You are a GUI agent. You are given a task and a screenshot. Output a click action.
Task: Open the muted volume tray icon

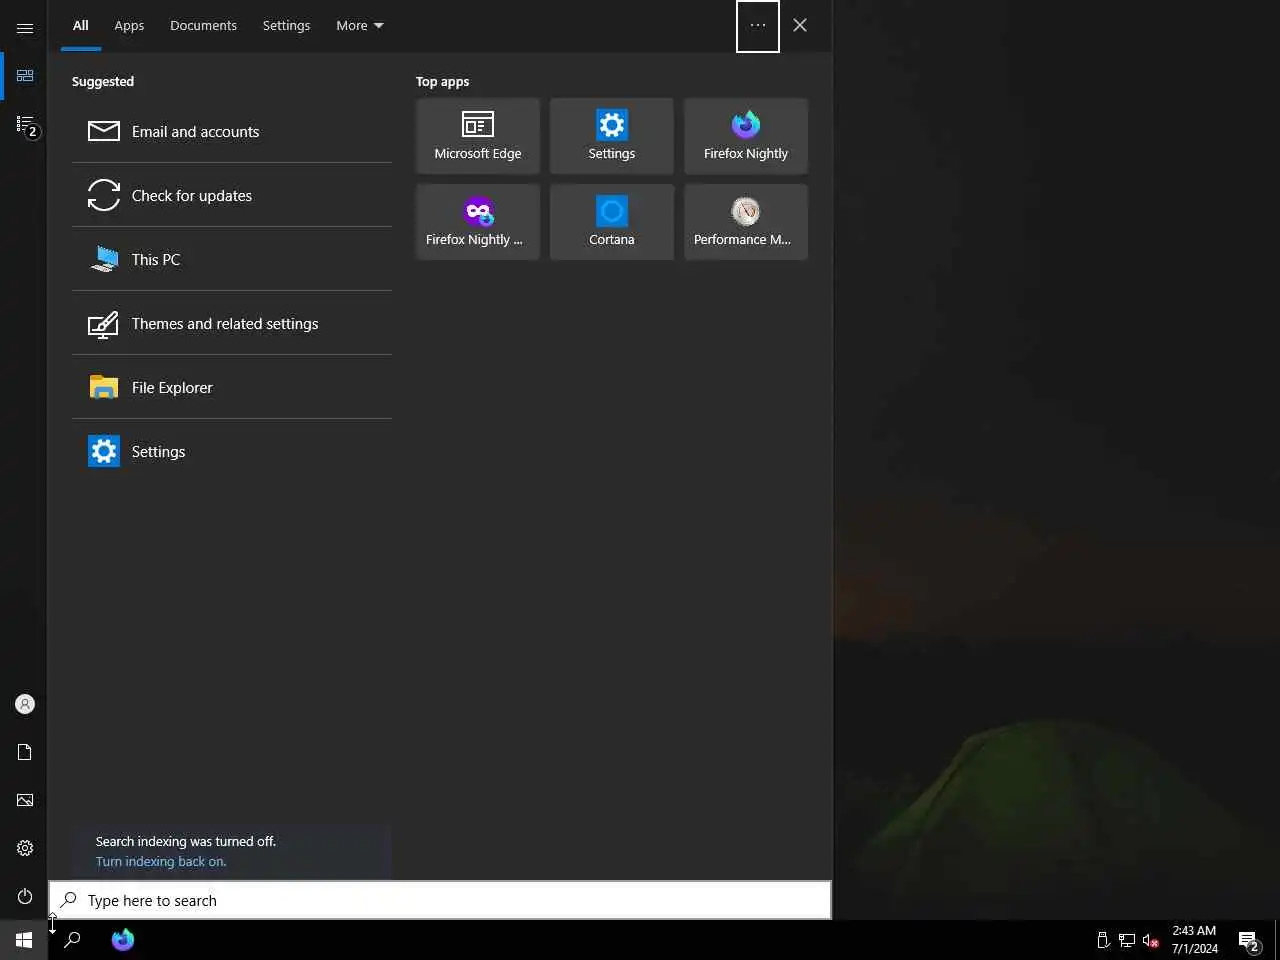[x=1151, y=940]
